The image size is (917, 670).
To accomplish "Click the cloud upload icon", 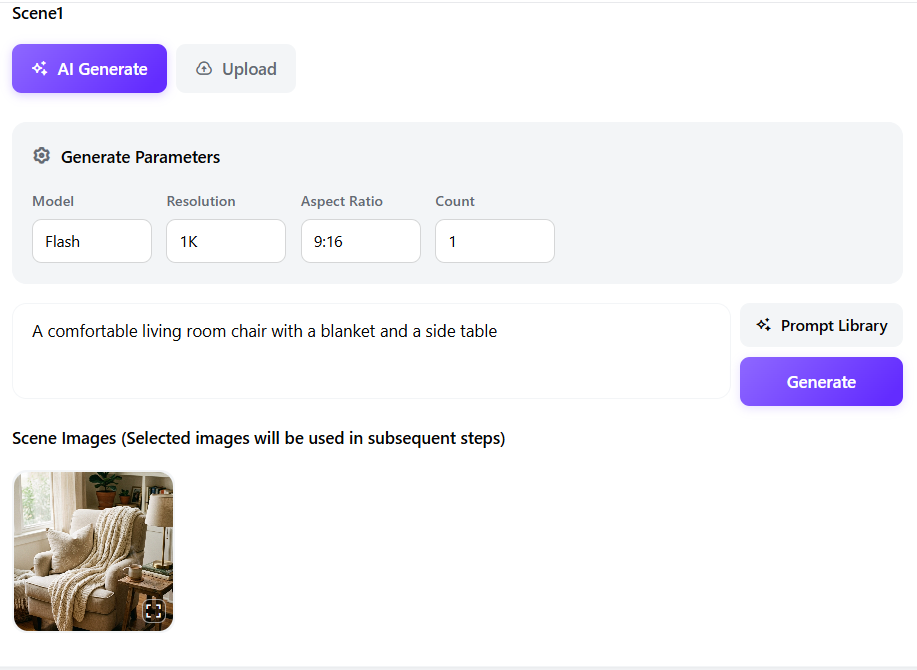I will point(204,68).
